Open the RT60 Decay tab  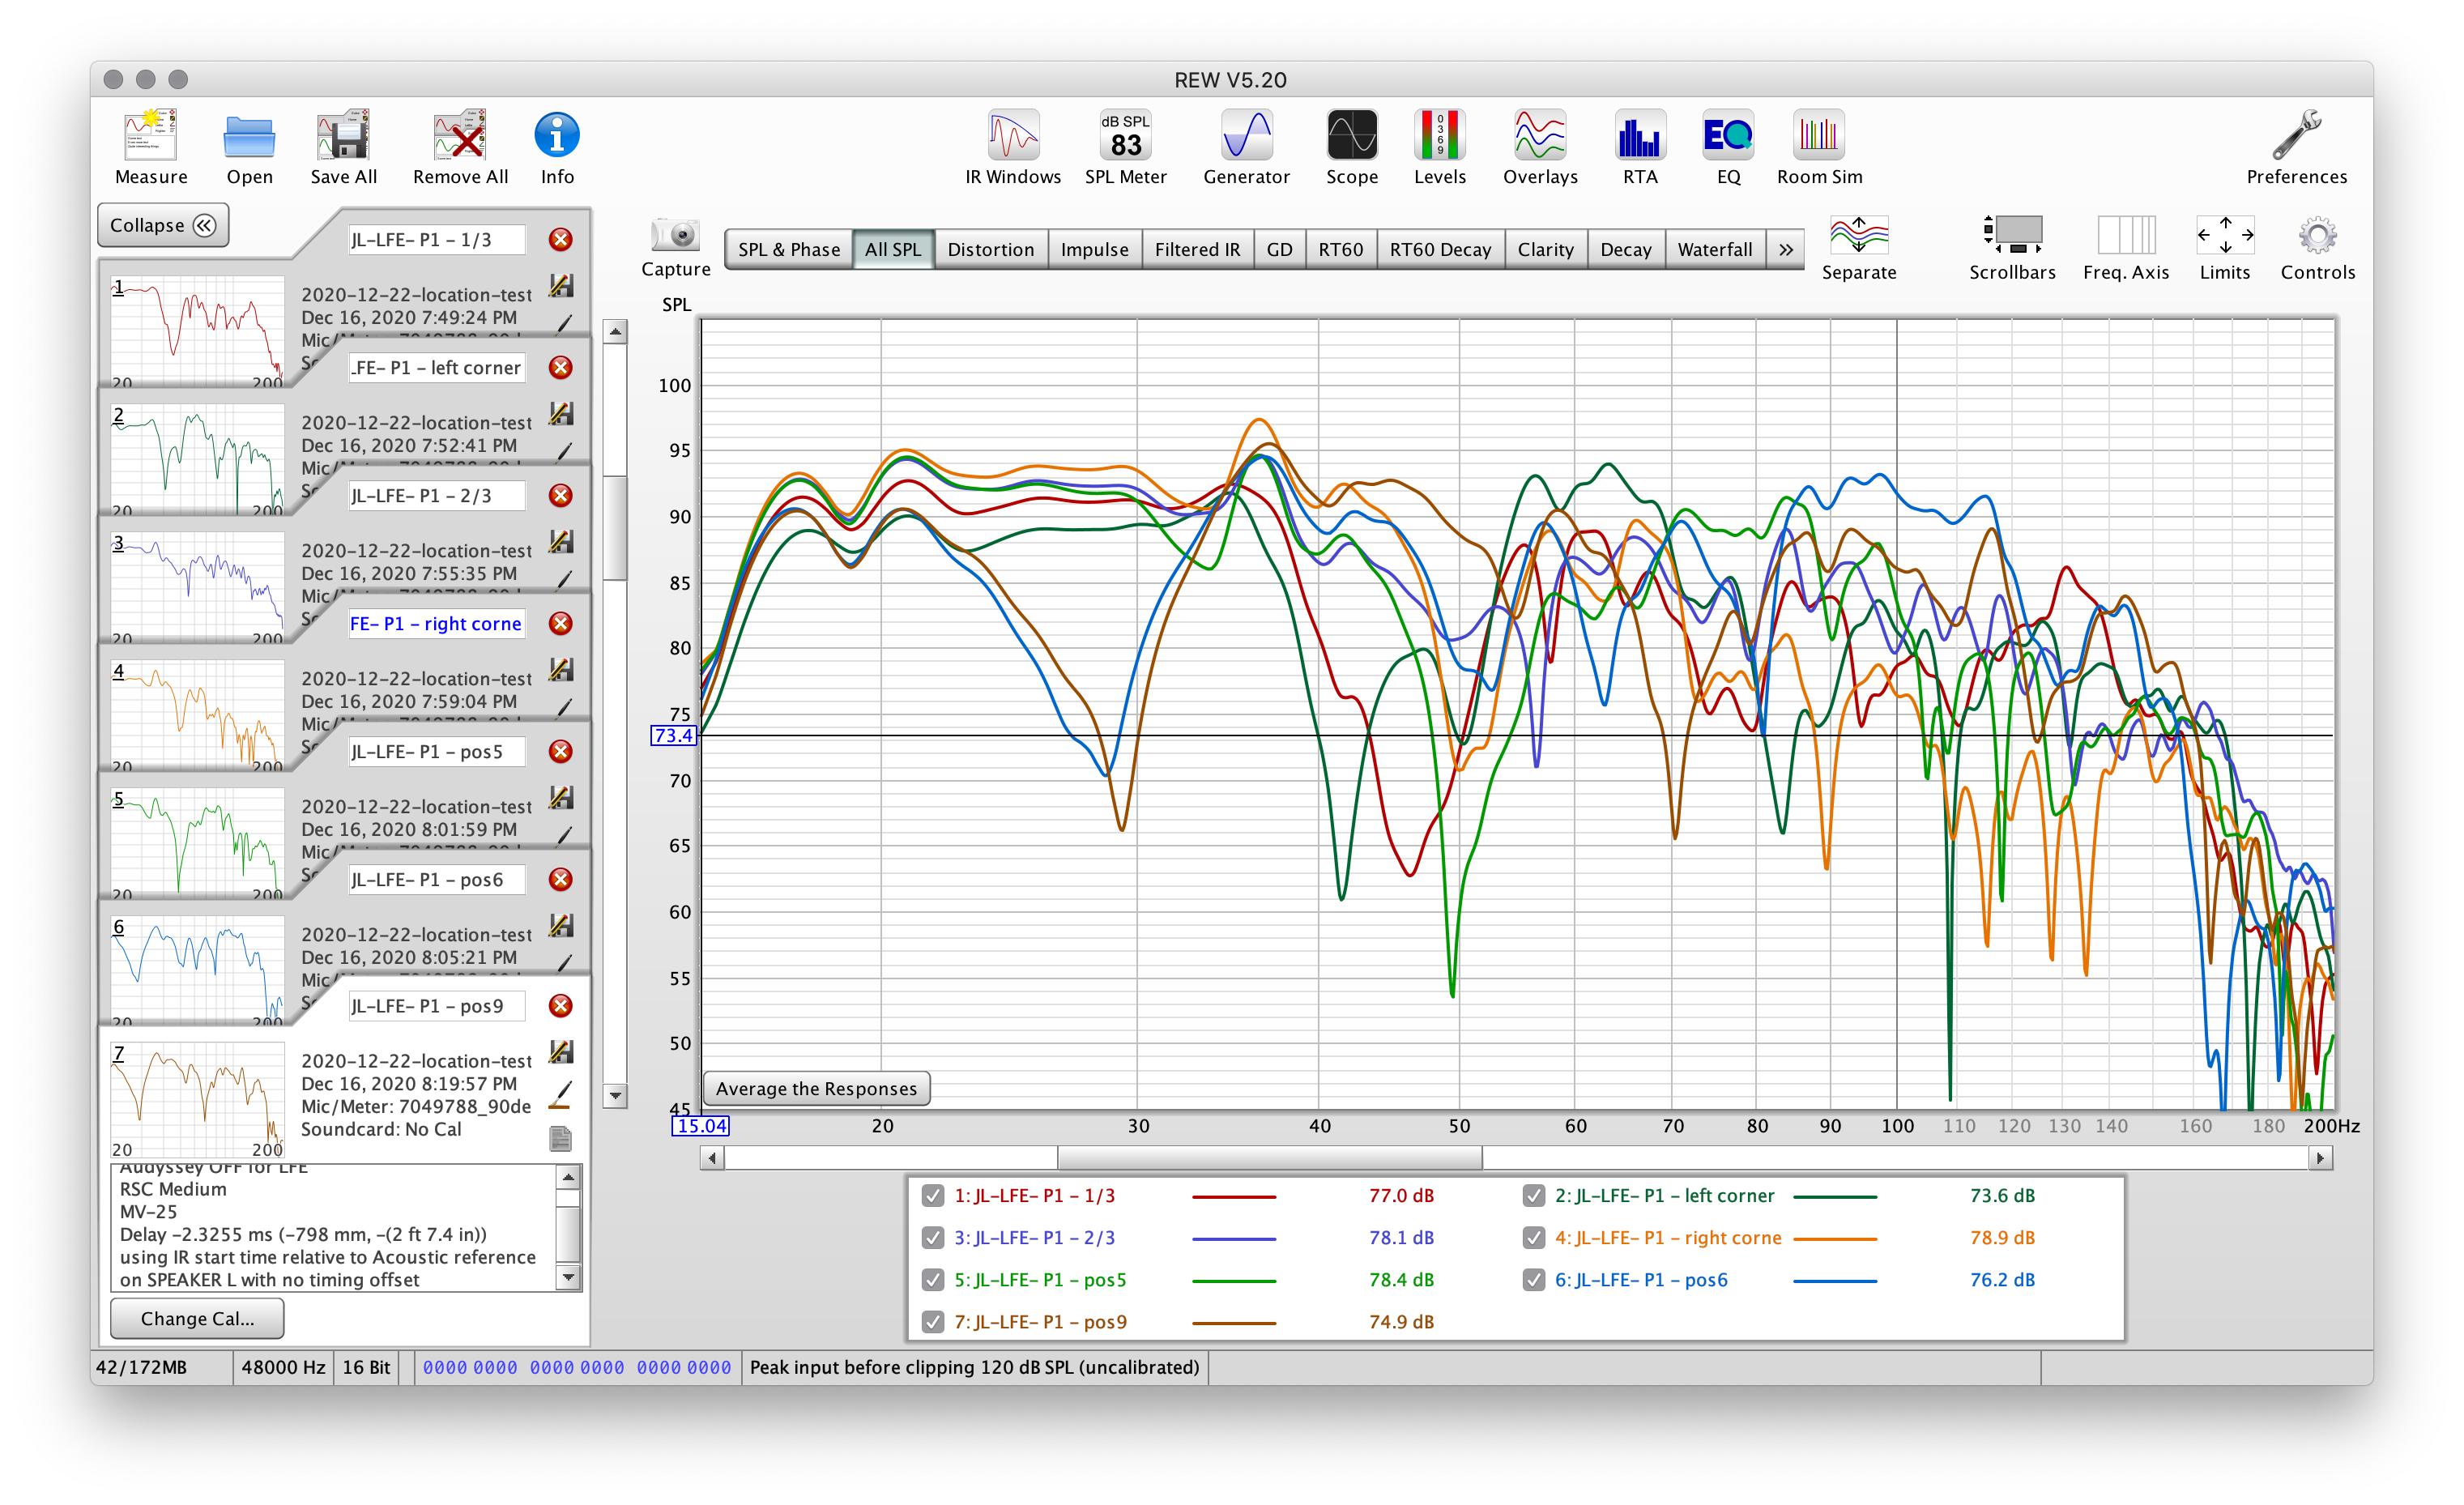tap(1440, 250)
